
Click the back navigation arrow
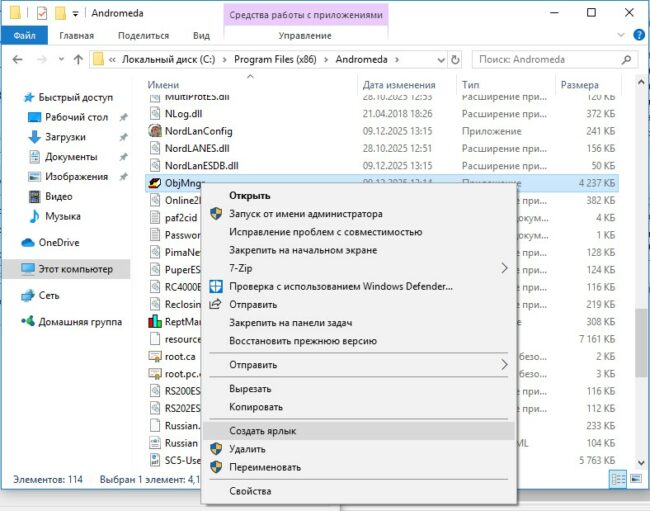pyautogui.click(x=17, y=60)
